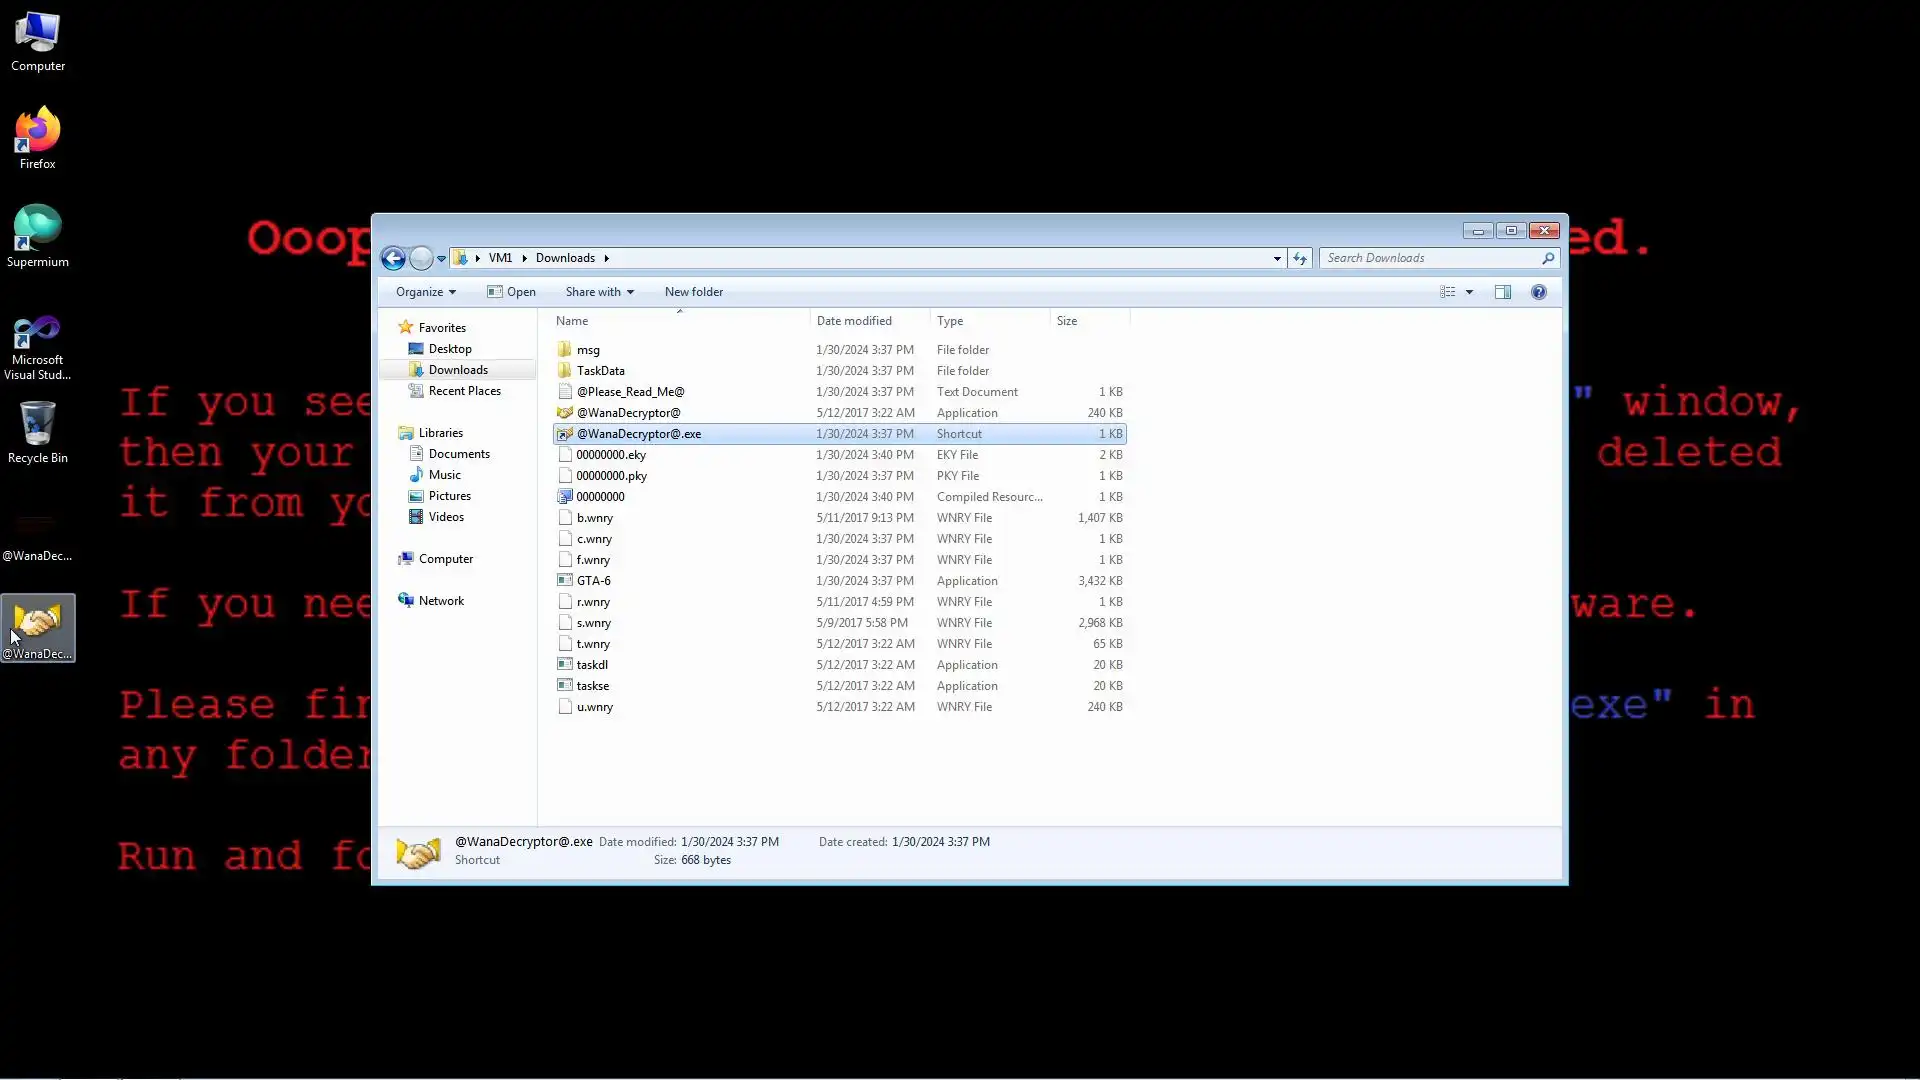Click the Search Downloads input field
This screenshot has width=1920, height=1080.
(x=1430, y=258)
